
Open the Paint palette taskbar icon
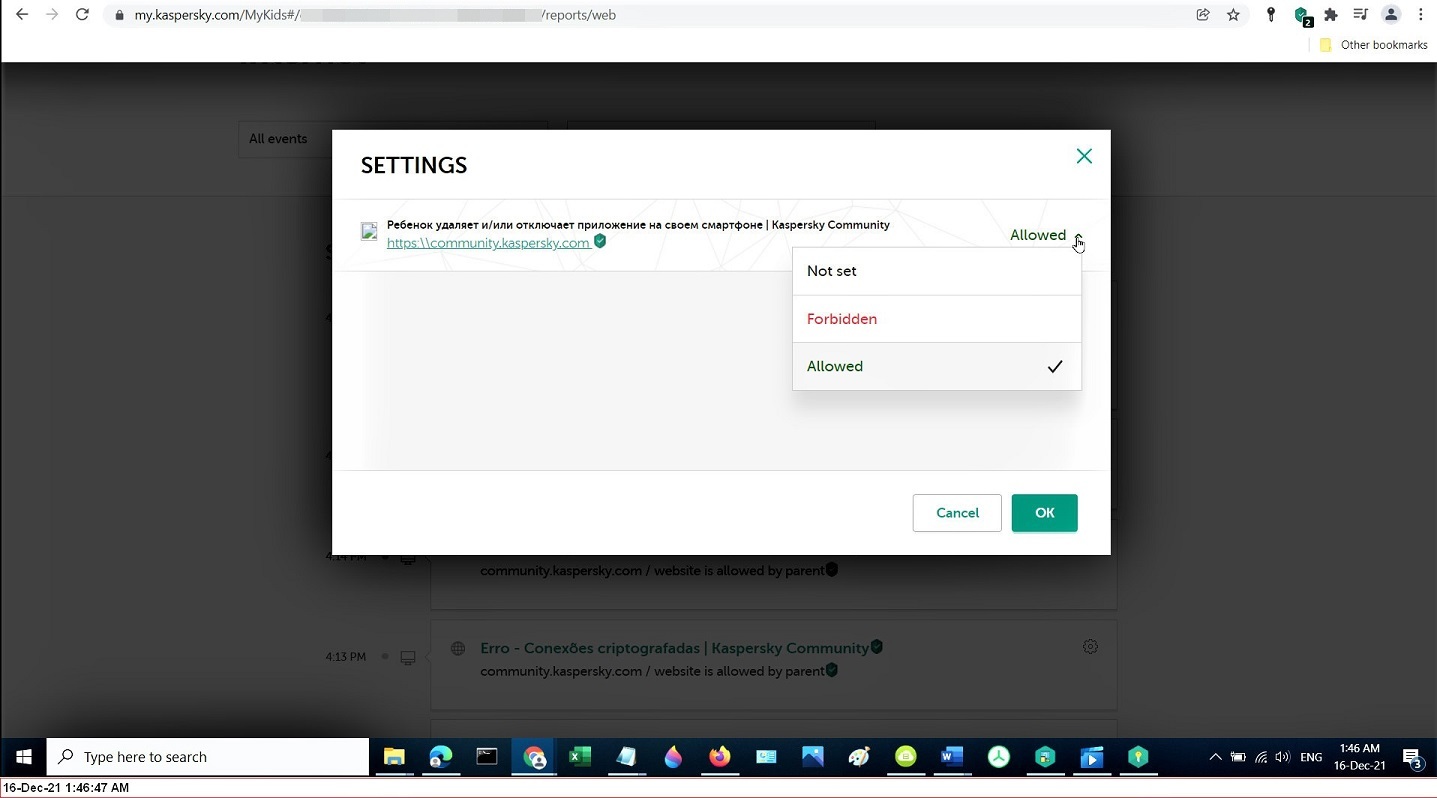click(859, 757)
